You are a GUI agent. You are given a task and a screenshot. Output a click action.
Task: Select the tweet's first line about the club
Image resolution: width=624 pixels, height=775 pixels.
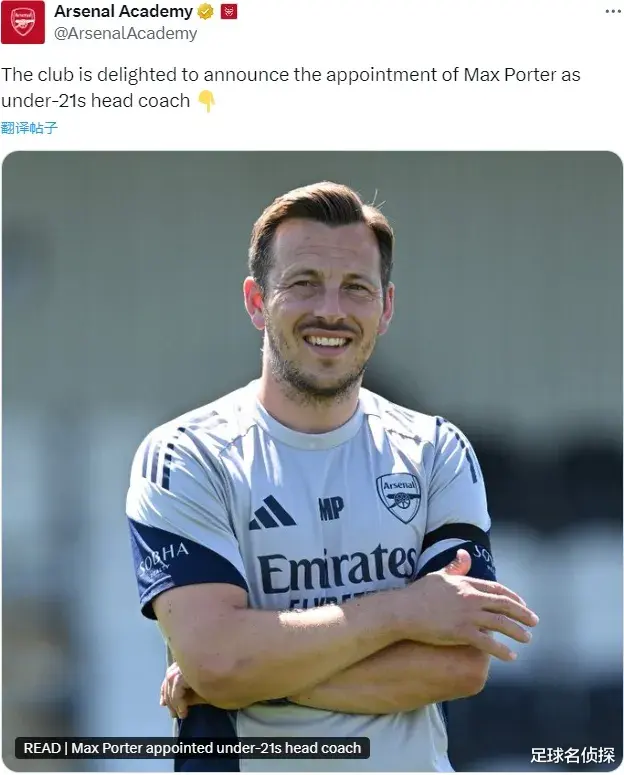pos(291,75)
